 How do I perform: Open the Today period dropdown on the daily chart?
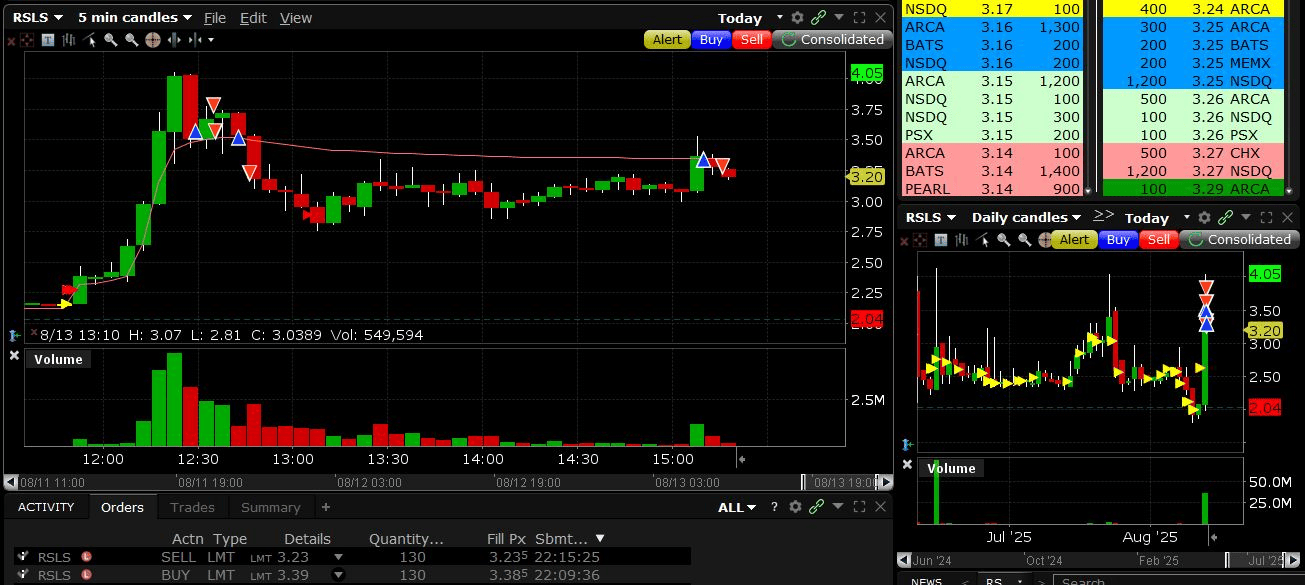click(x=1158, y=218)
